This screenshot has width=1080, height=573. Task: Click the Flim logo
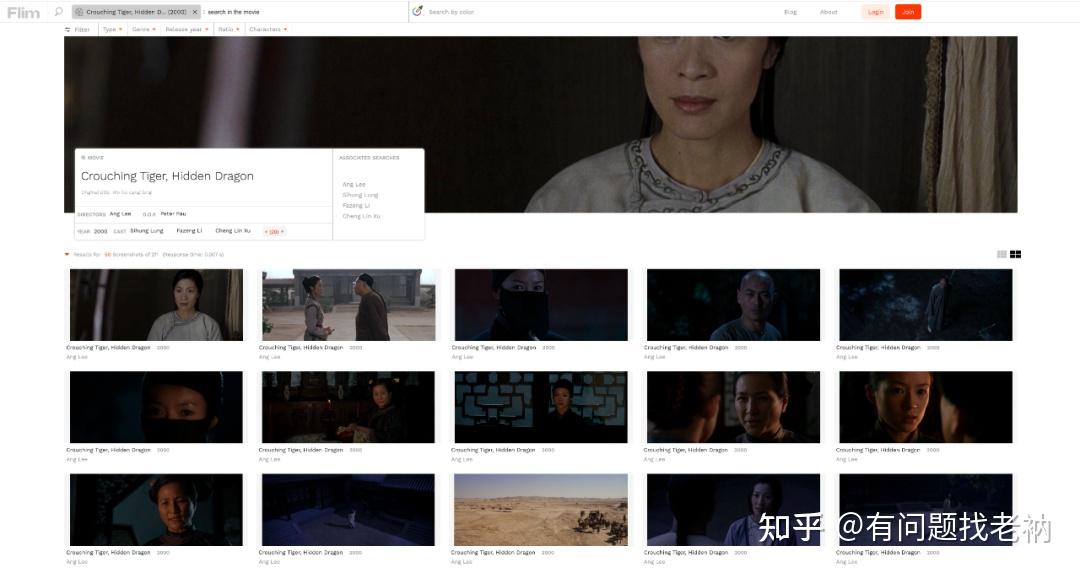tap(23, 12)
